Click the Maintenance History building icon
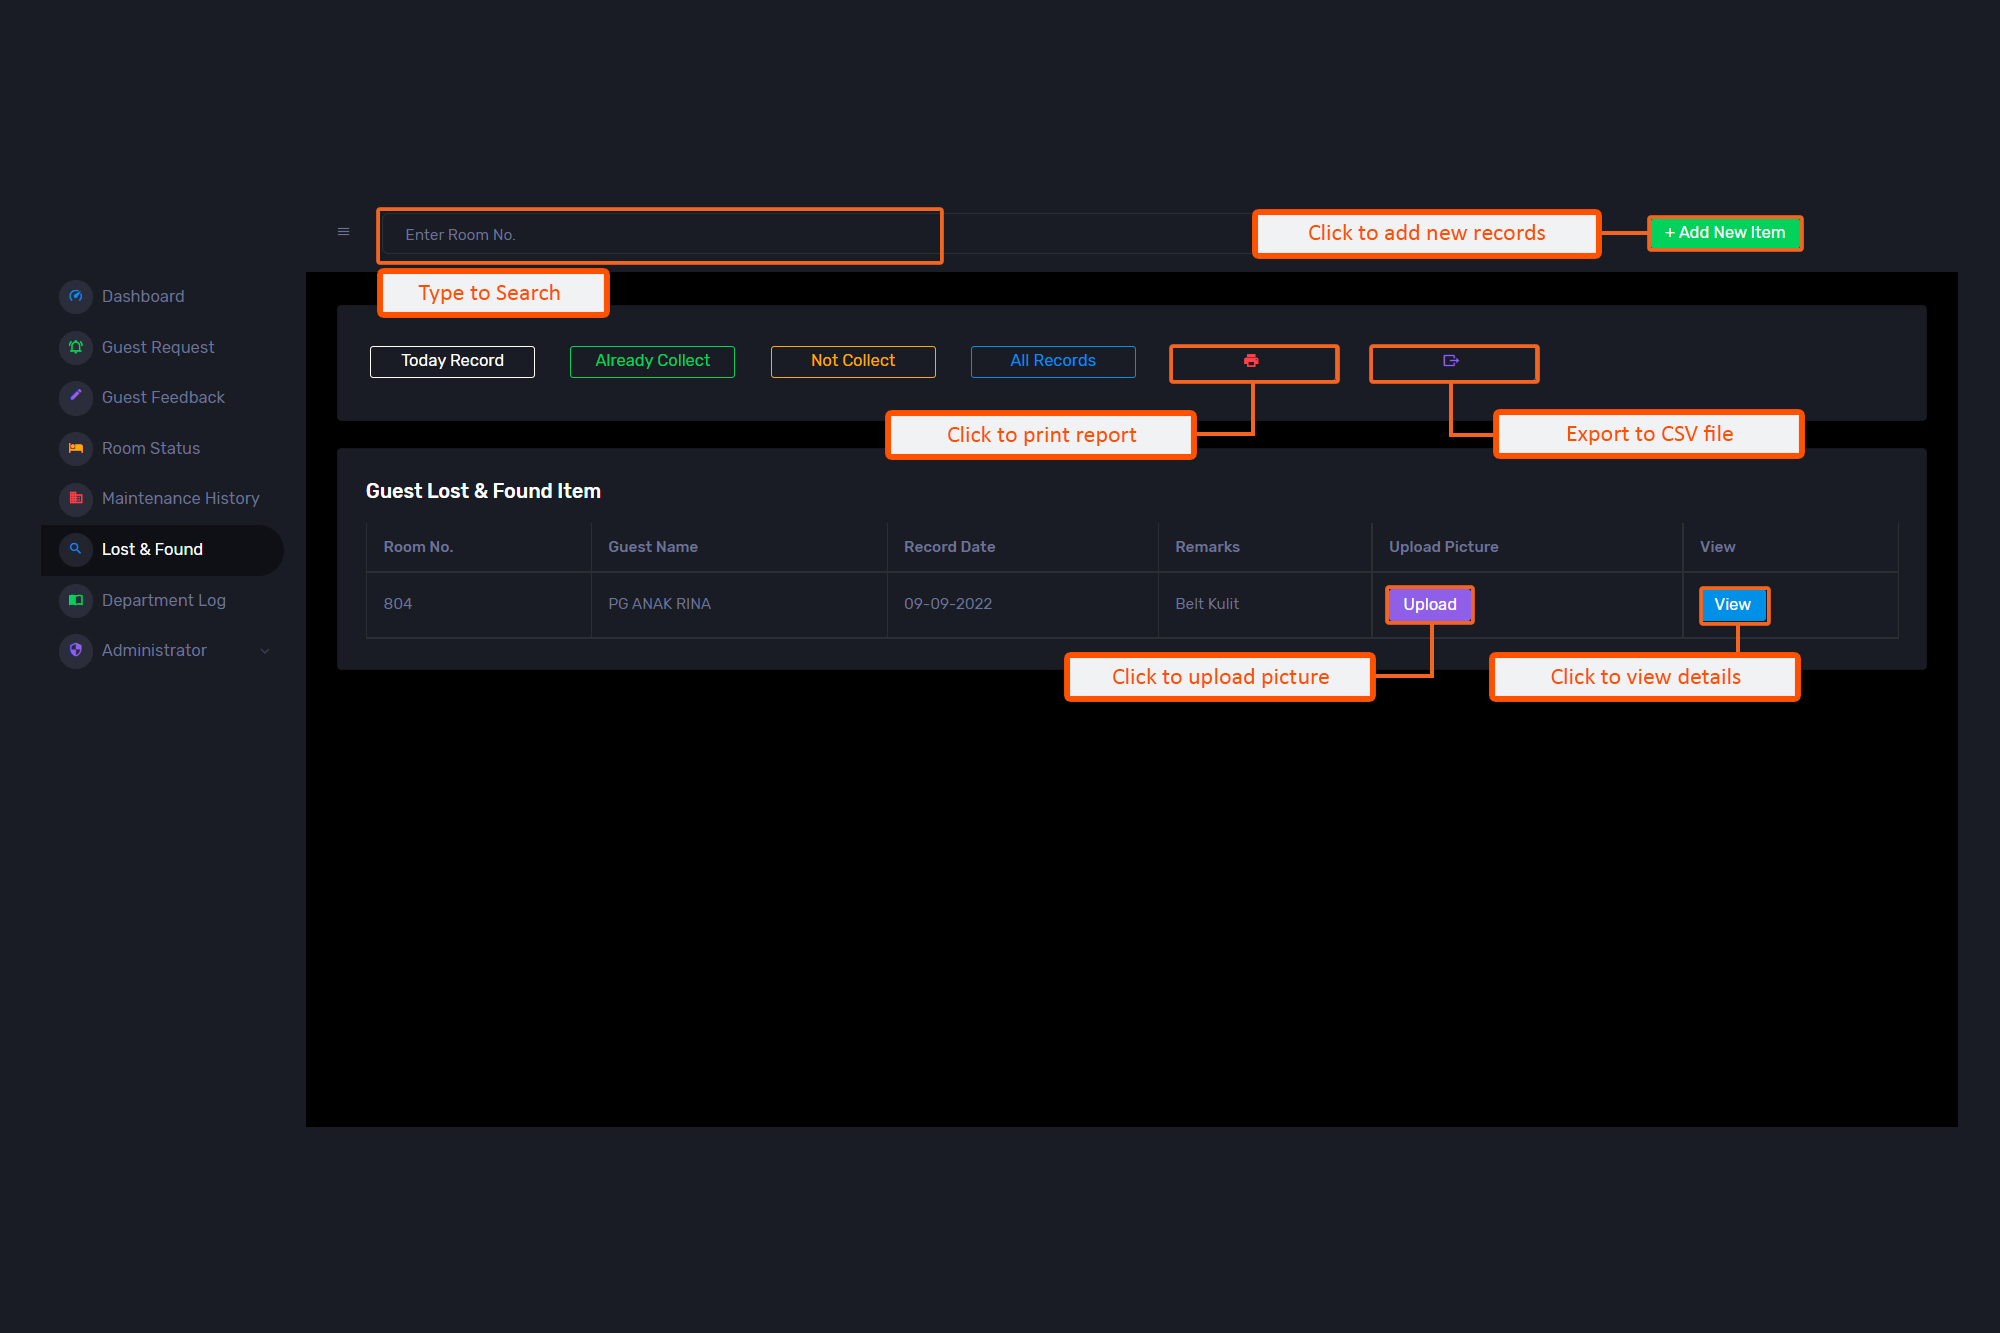 (76, 498)
